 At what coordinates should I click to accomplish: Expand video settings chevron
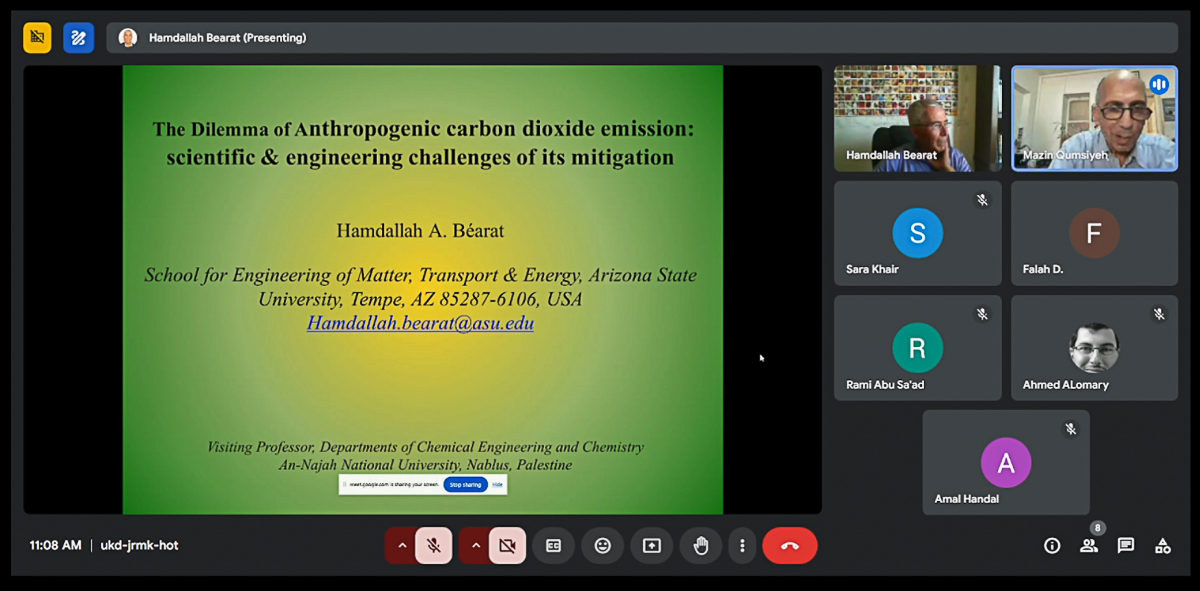[476, 546]
